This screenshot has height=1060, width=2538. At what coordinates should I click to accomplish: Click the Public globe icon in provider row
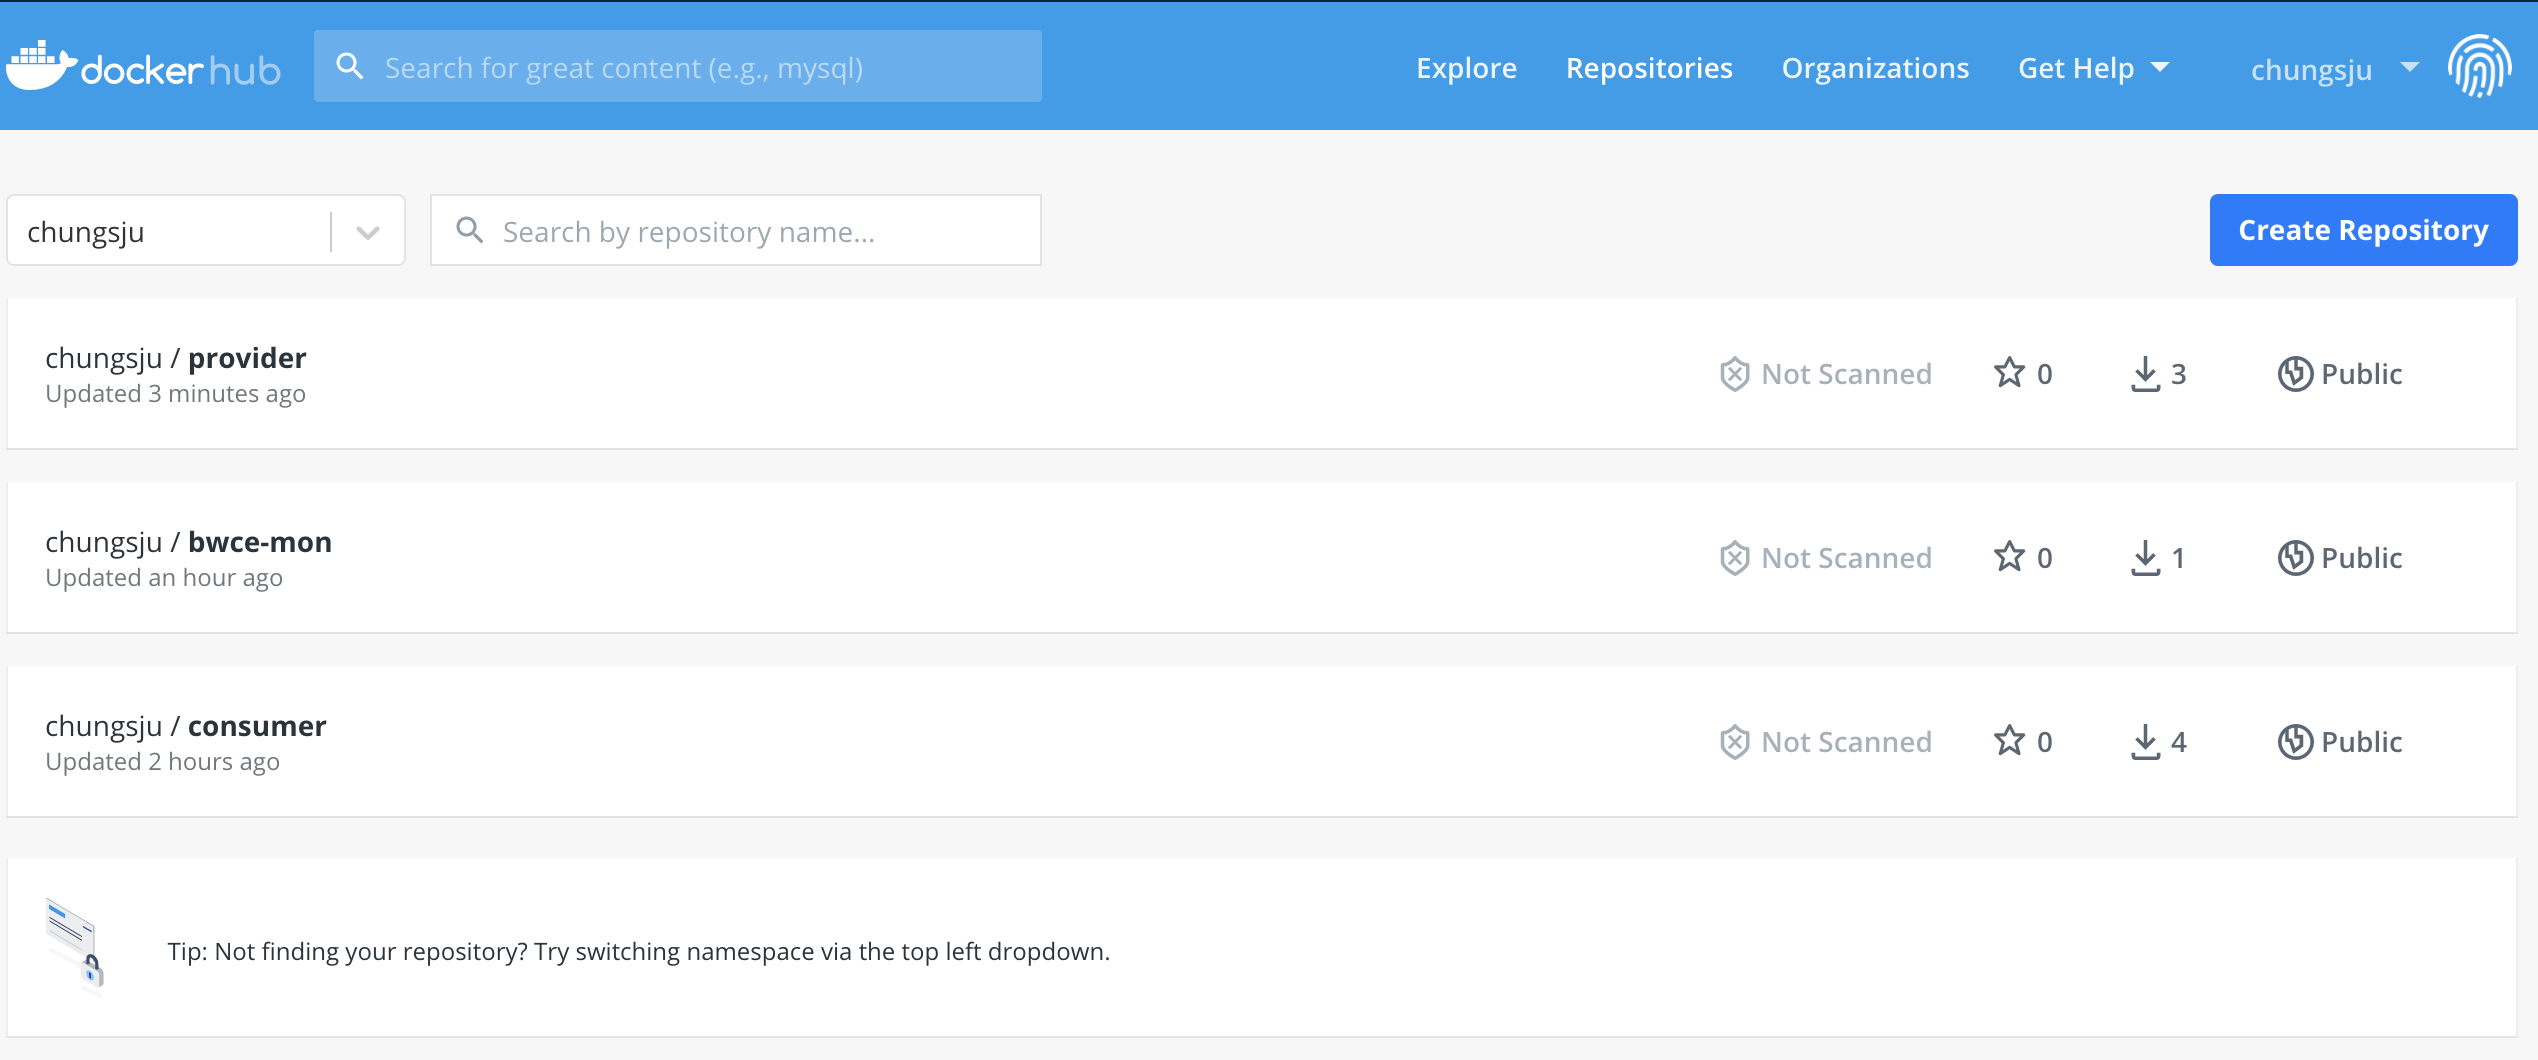tap(2295, 374)
